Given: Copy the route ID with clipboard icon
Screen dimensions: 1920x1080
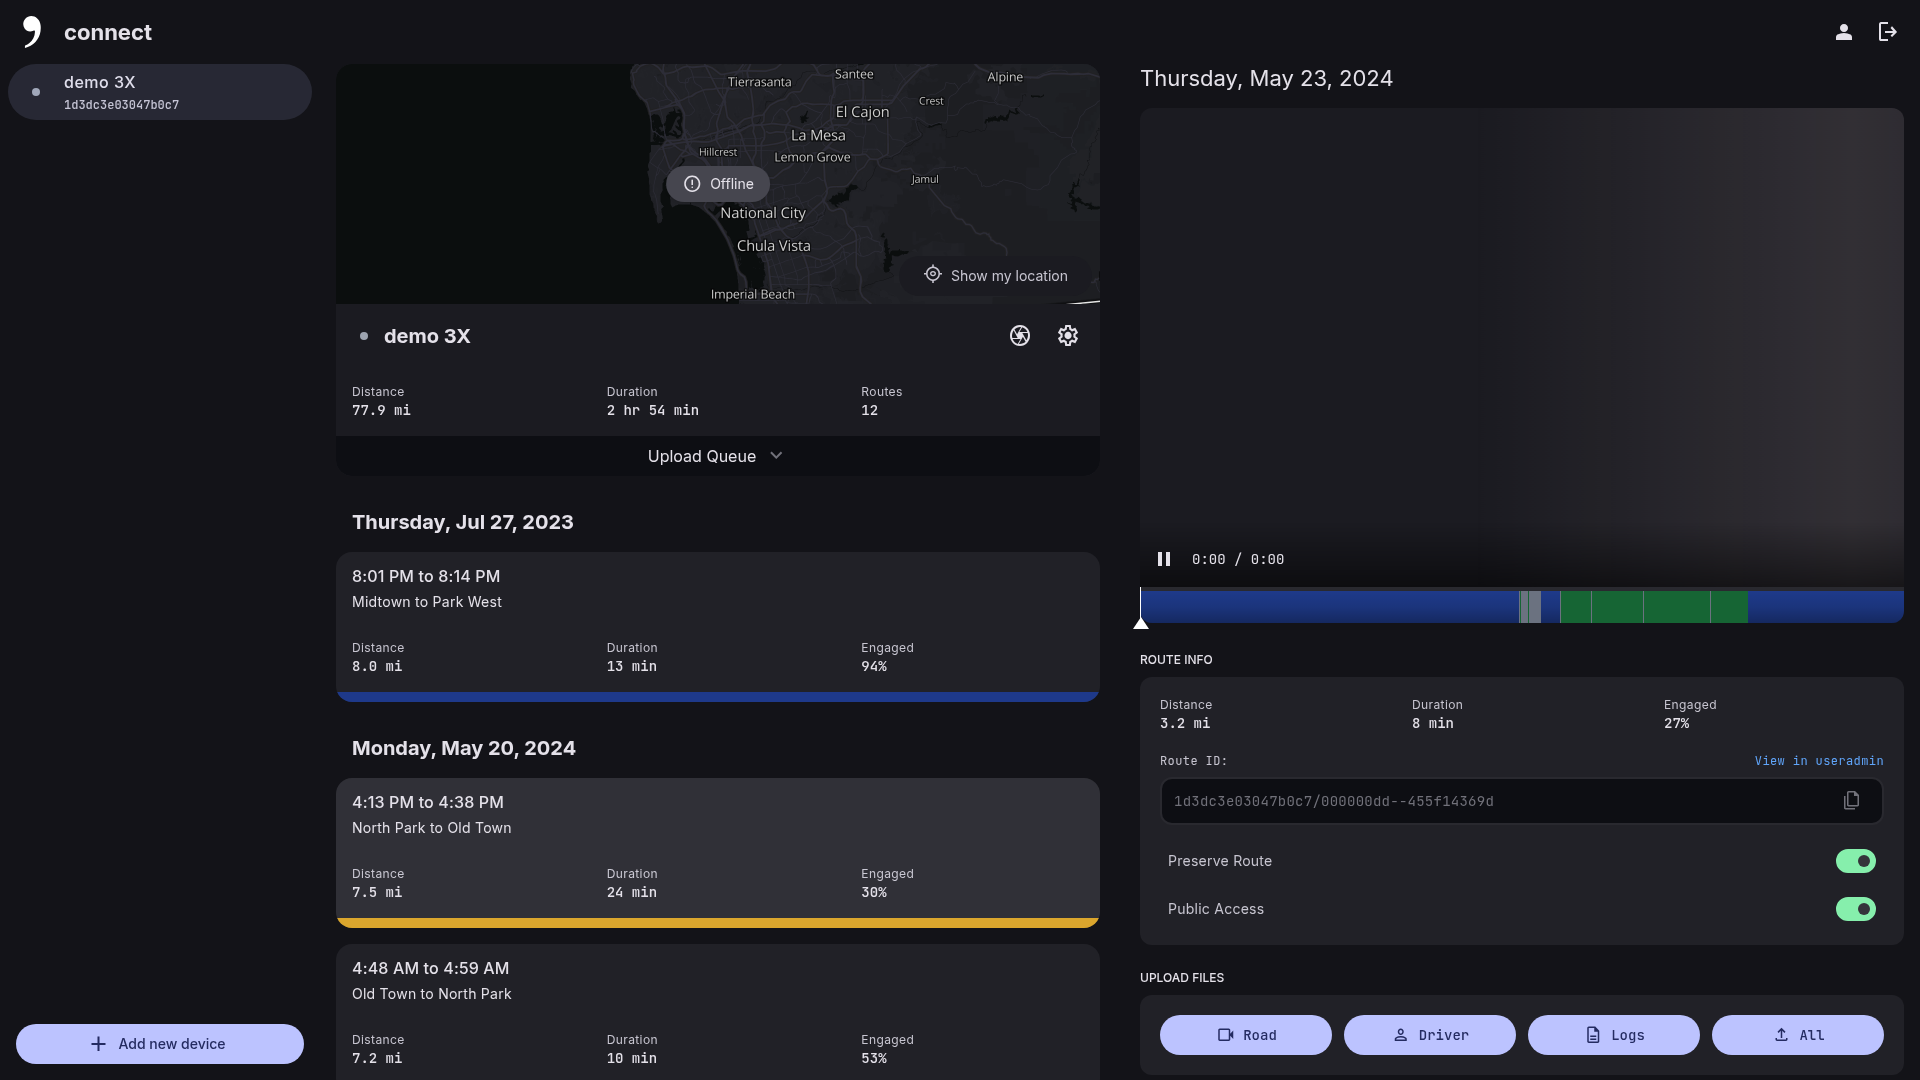Looking at the screenshot, I should [1851, 801].
